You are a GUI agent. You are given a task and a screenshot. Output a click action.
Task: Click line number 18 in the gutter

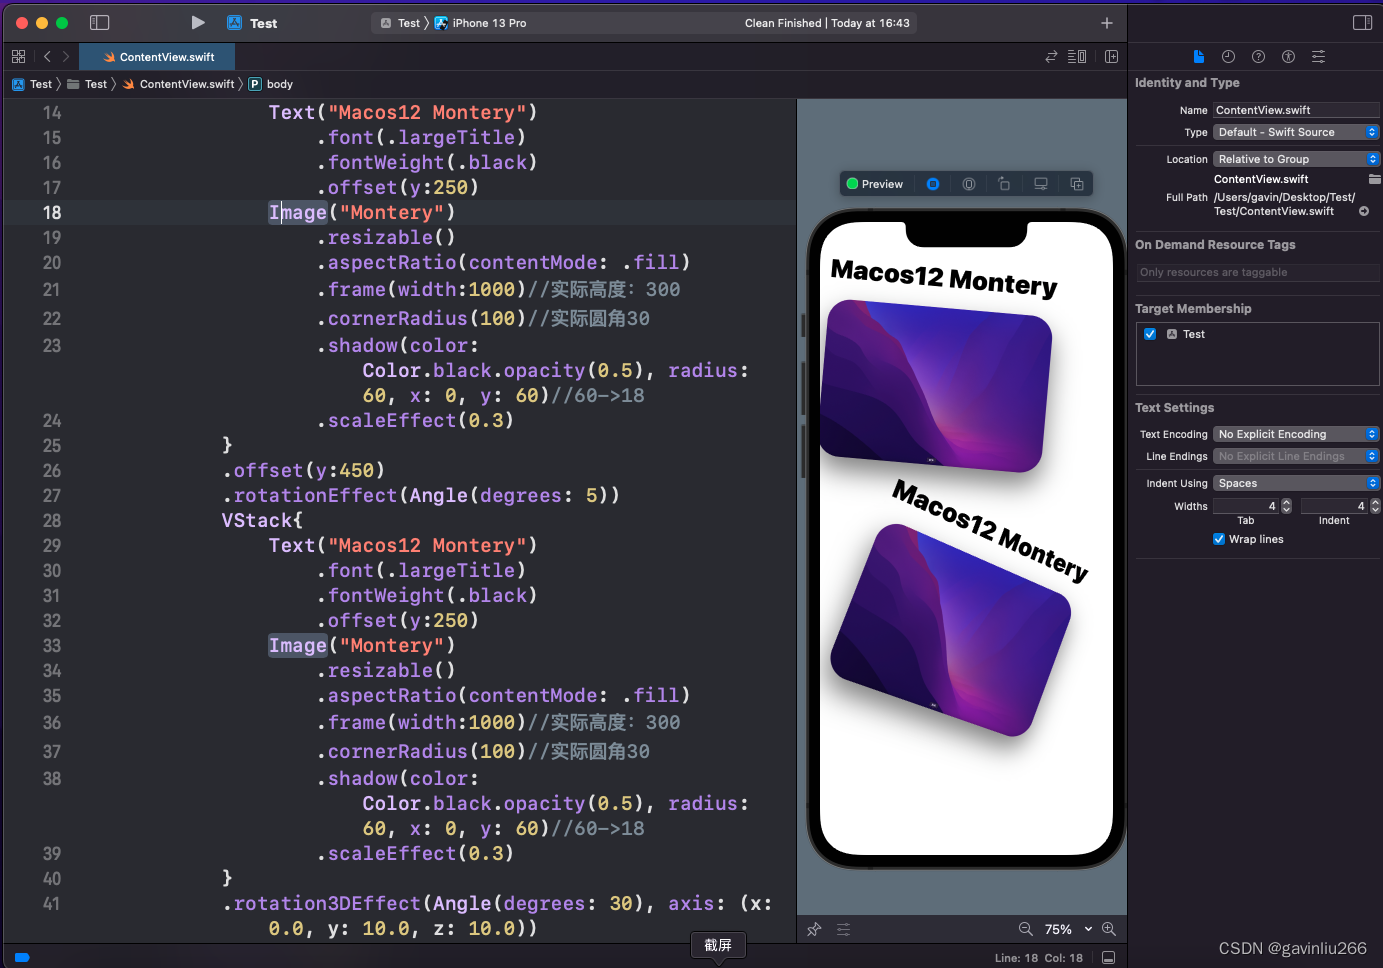click(52, 212)
